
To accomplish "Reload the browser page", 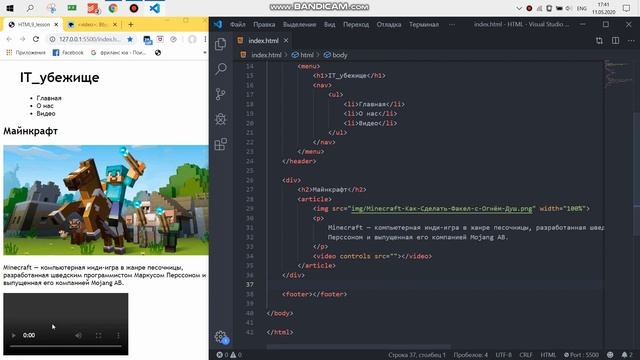I will pos(36,39).
